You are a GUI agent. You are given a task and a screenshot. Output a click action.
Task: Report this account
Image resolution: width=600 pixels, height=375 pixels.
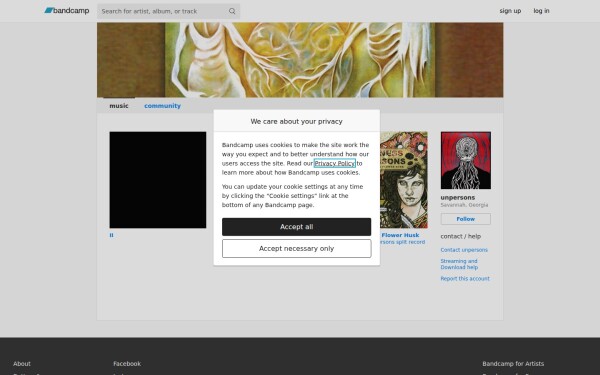(465, 279)
